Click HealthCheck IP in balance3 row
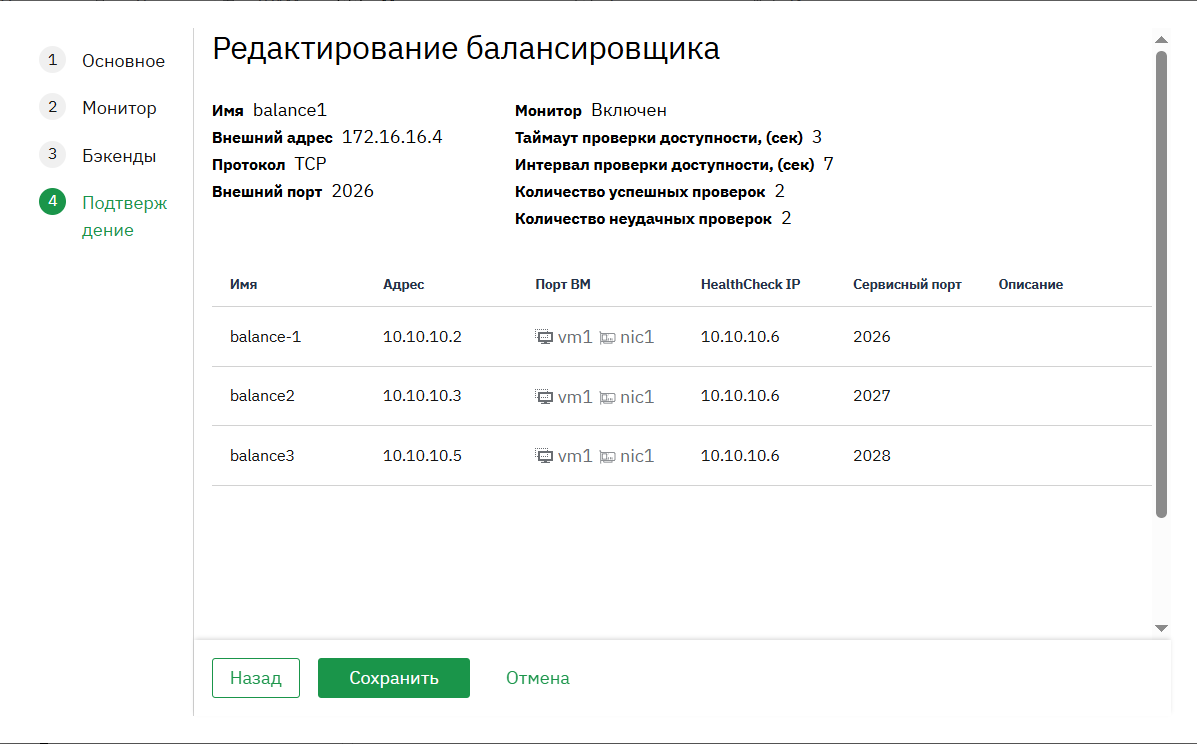 click(740, 456)
